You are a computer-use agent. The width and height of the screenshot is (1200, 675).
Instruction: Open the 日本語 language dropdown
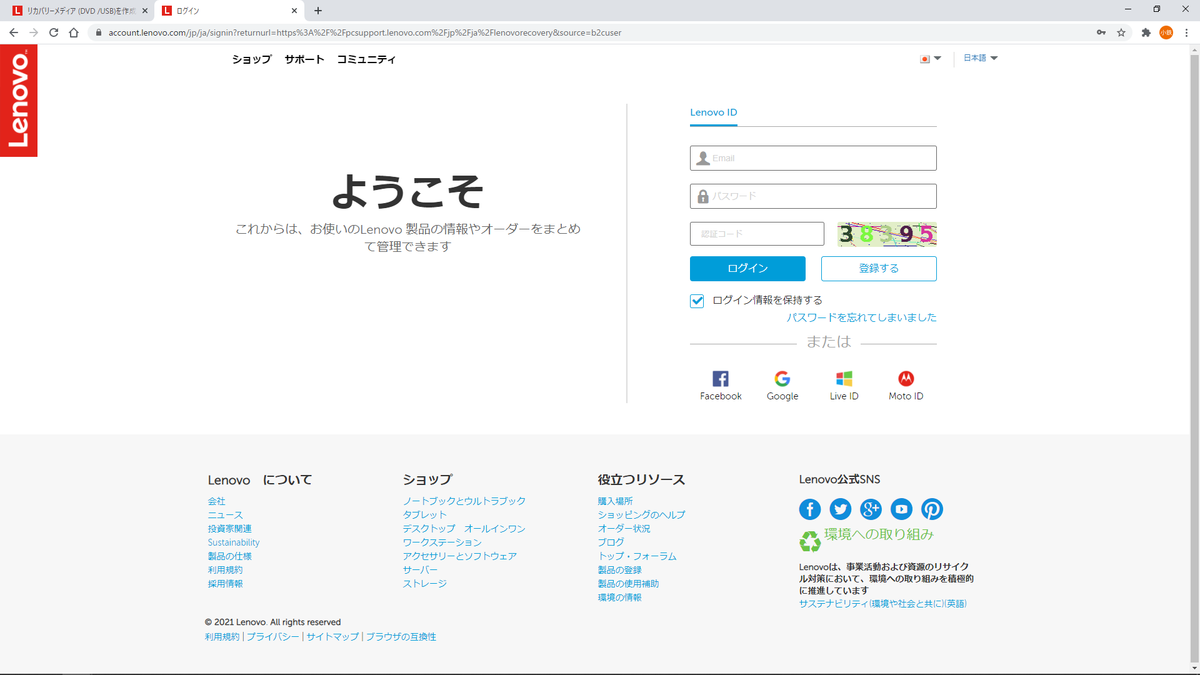point(980,58)
